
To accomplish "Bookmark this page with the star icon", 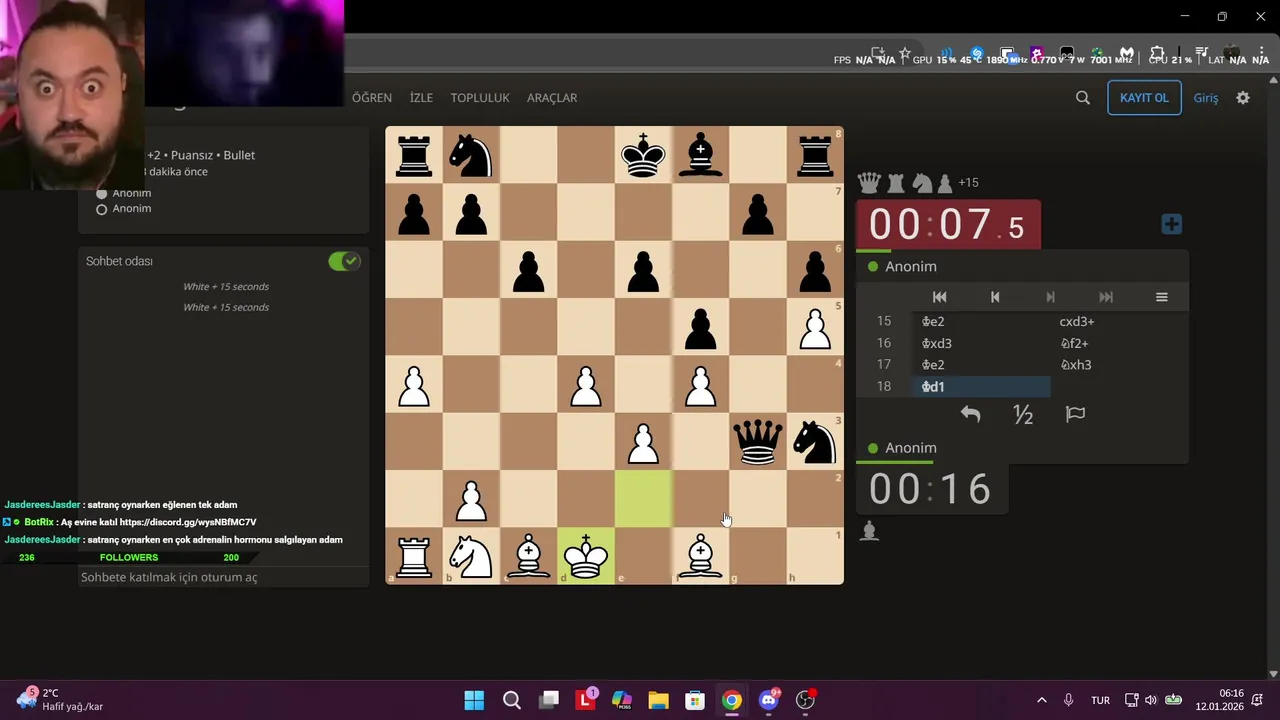I will (x=905, y=54).
